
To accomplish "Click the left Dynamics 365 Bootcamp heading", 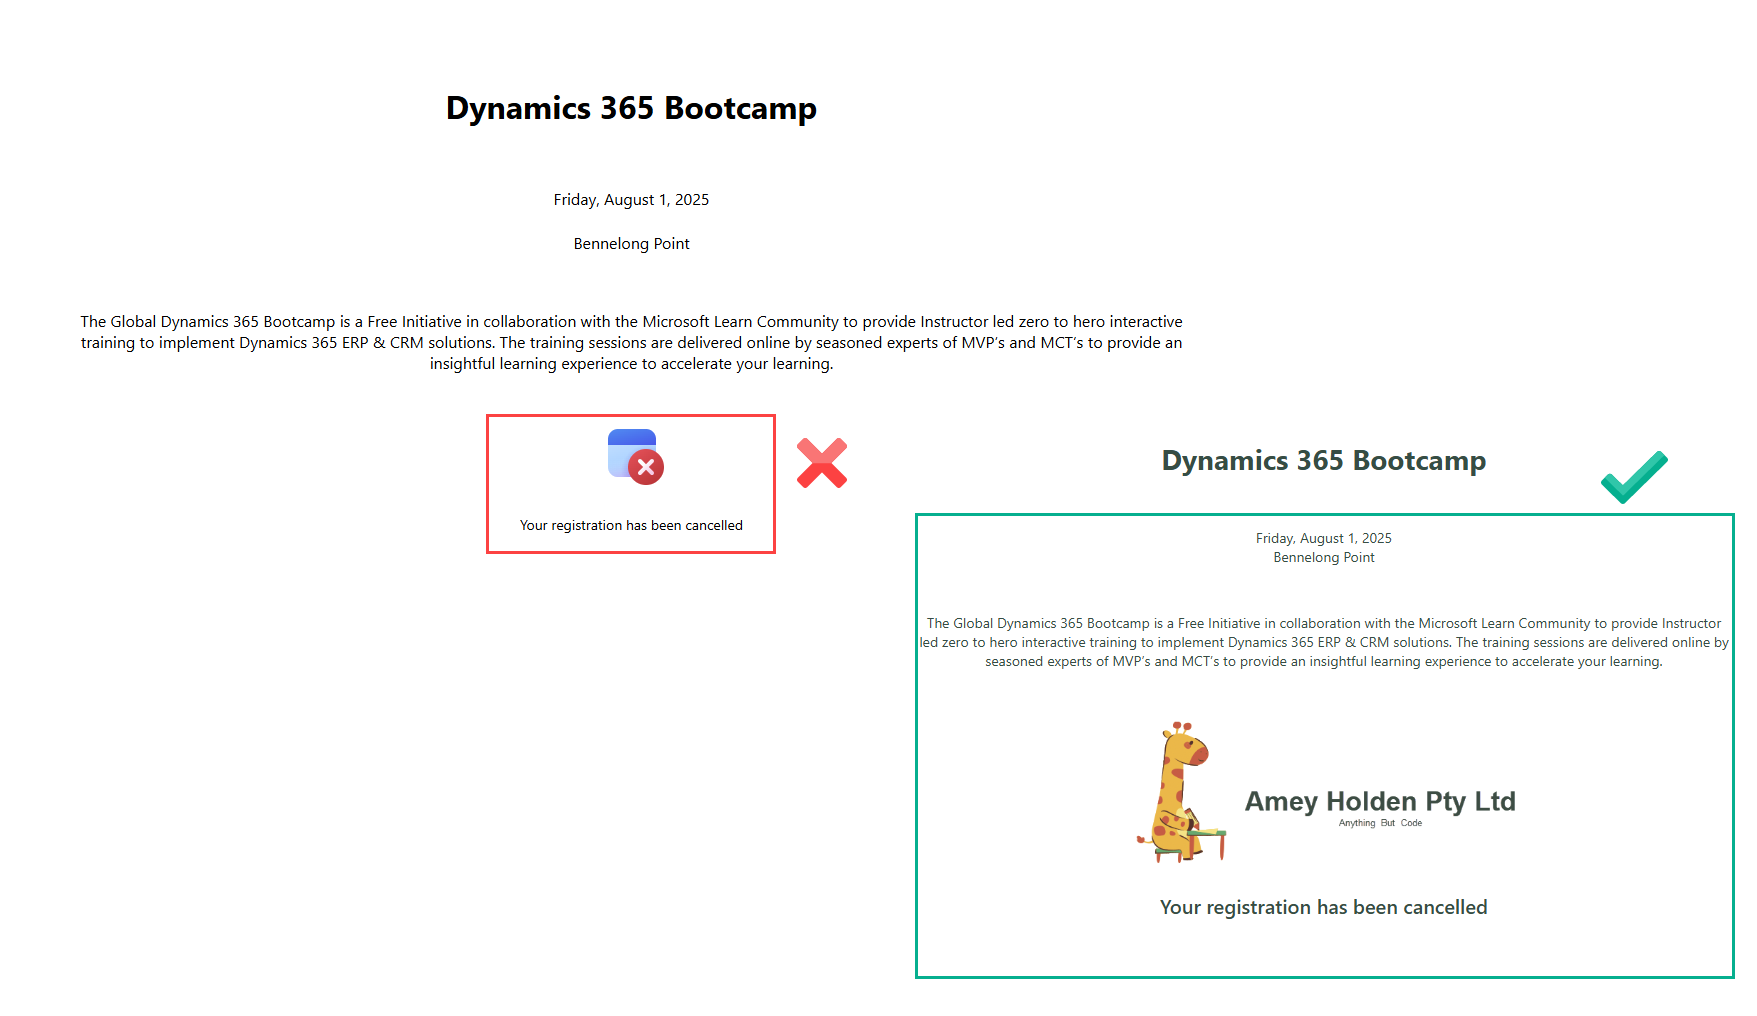I will [631, 108].
